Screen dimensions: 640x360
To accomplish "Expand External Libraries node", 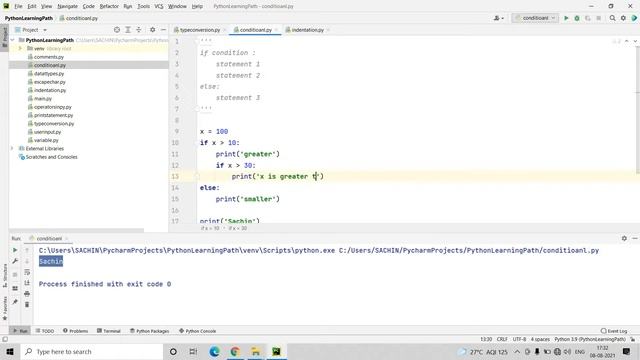I will point(13,149).
